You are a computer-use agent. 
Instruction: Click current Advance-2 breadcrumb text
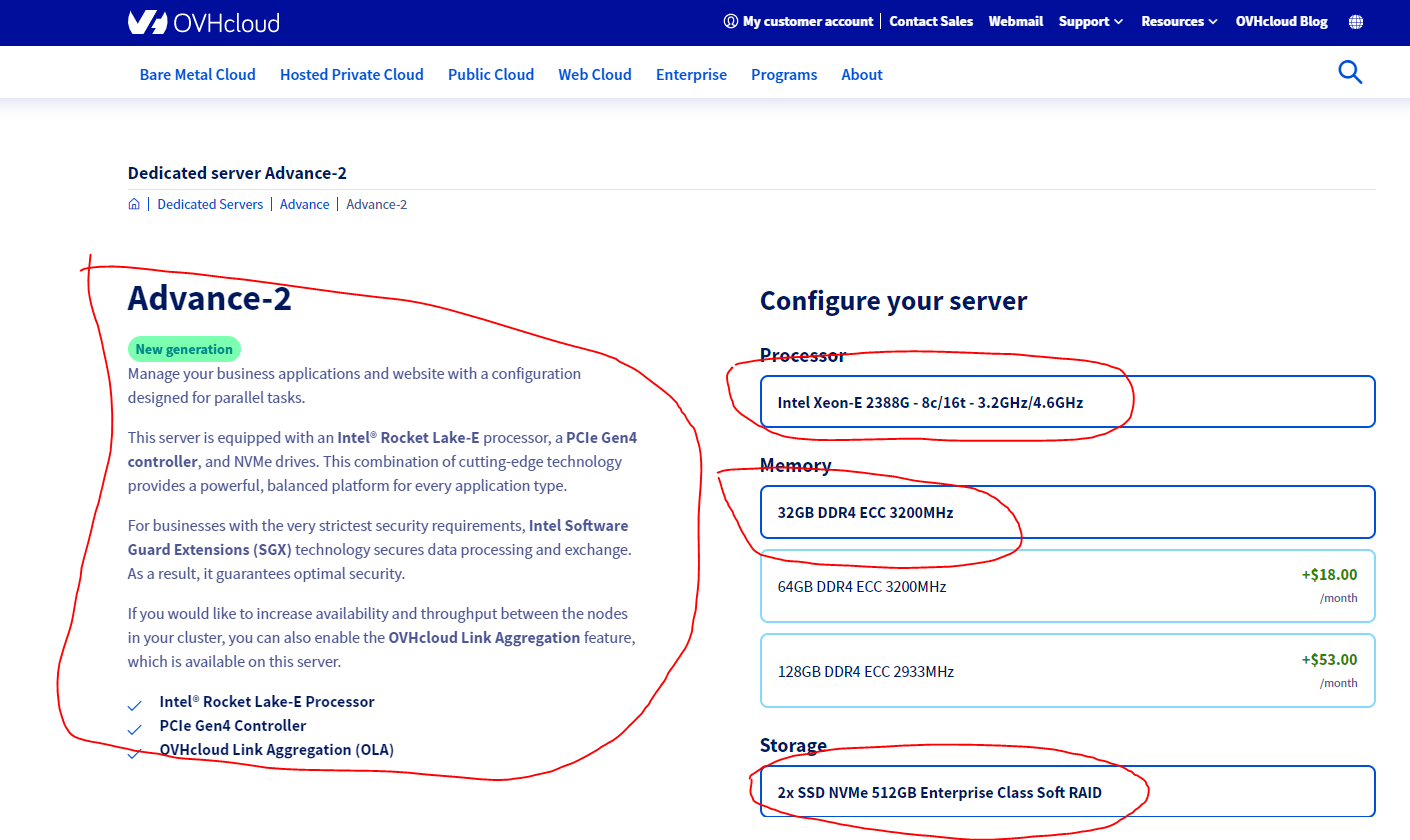pyautogui.click(x=377, y=204)
